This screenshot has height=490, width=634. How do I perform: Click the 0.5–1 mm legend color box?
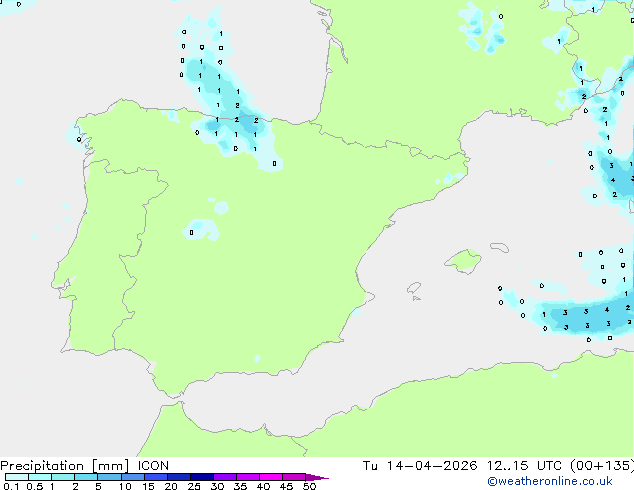click(40, 477)
